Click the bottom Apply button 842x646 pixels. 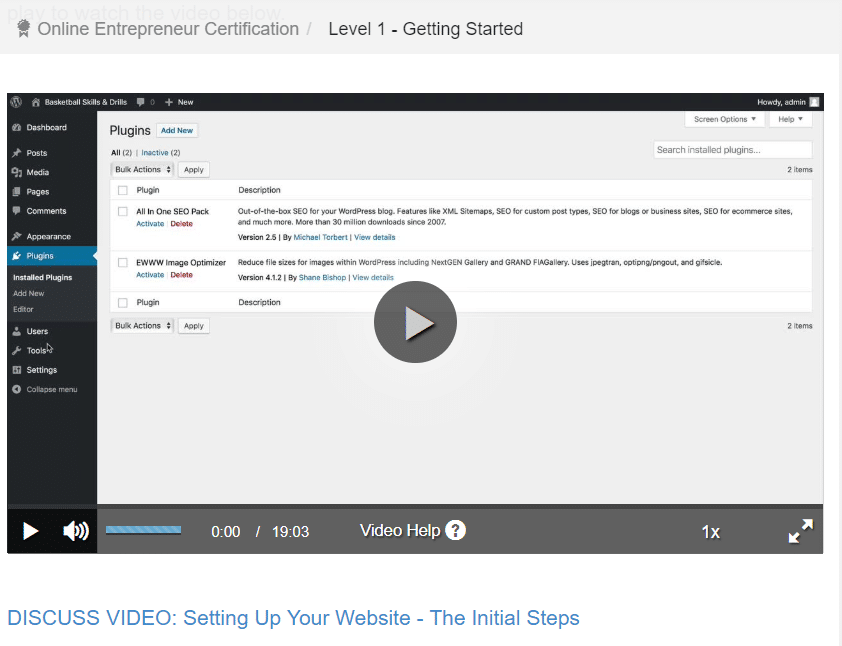pyautogui.click(x=194, y=326)
